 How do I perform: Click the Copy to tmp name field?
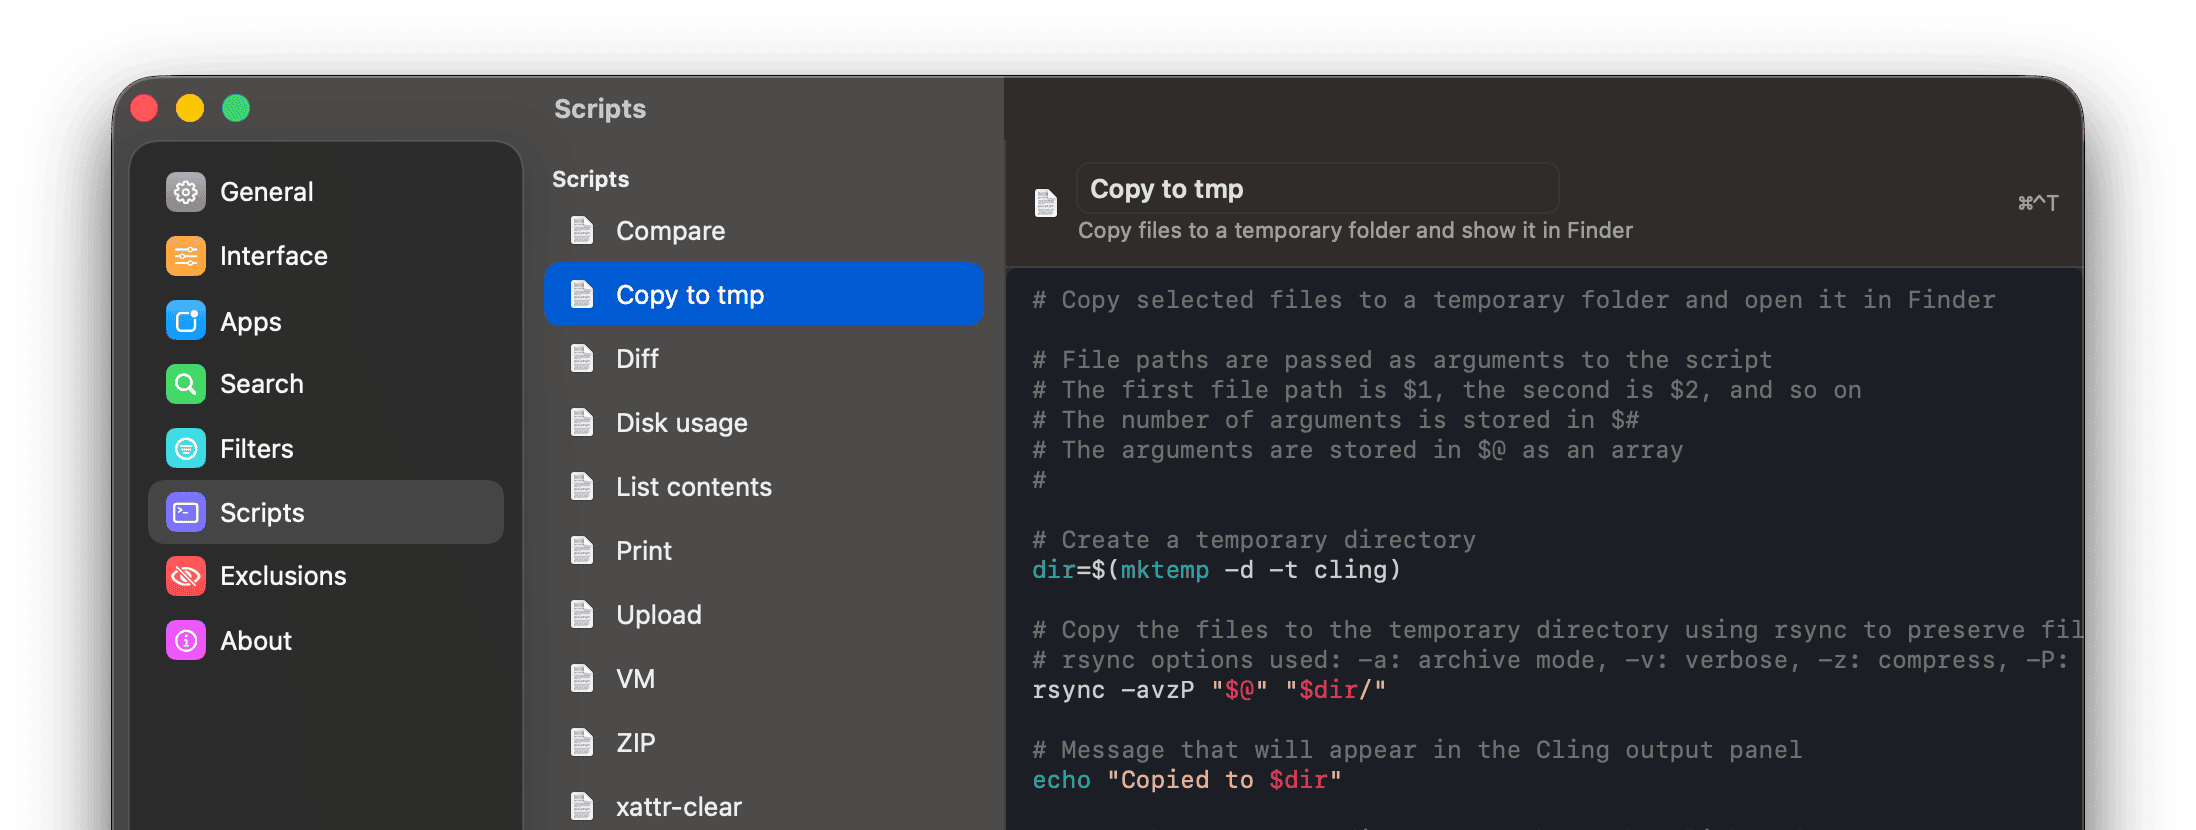(1317, 188)
